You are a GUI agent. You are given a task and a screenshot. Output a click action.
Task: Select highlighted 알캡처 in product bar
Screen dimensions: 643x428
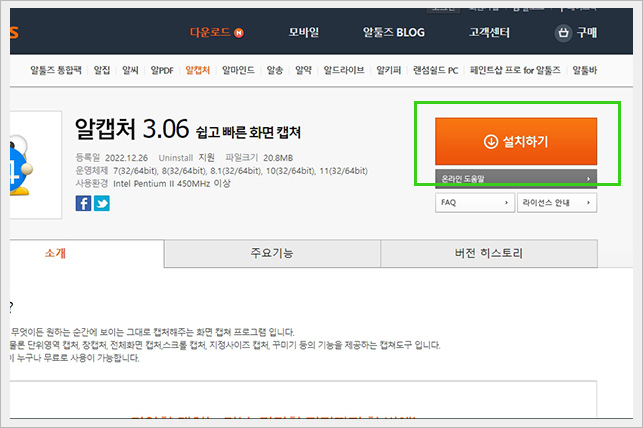(198, 70)
